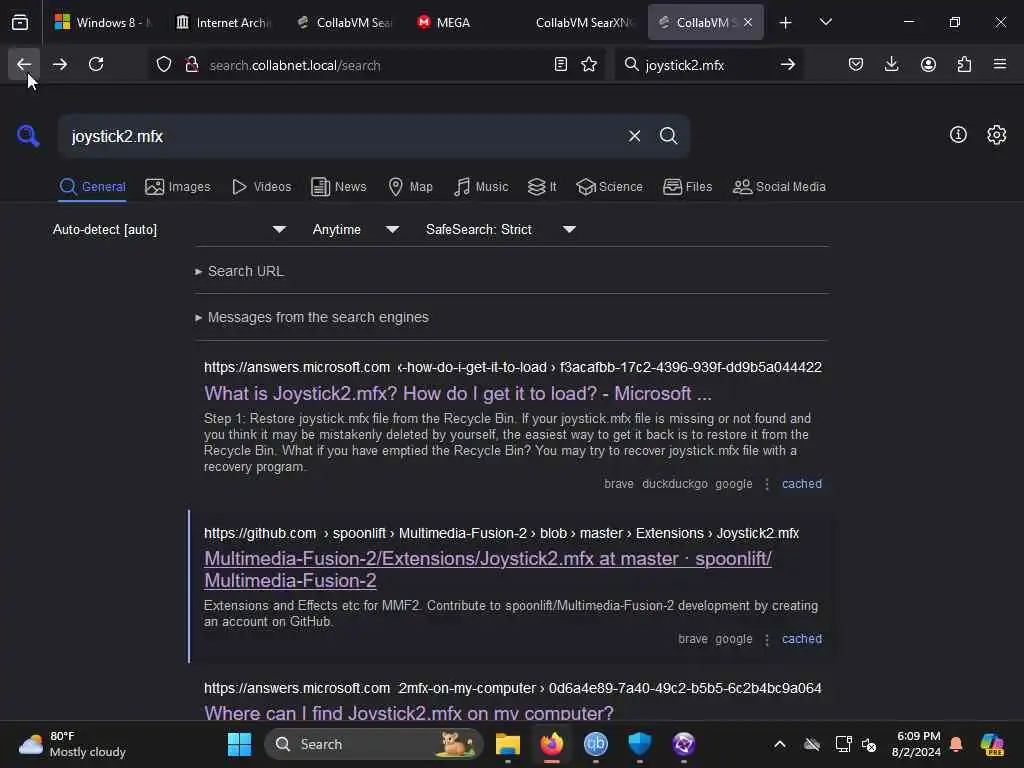Go forward with the browser forward arrow
The width and height of the screenshot is (1024, 768).
click(x=59, y=65)
